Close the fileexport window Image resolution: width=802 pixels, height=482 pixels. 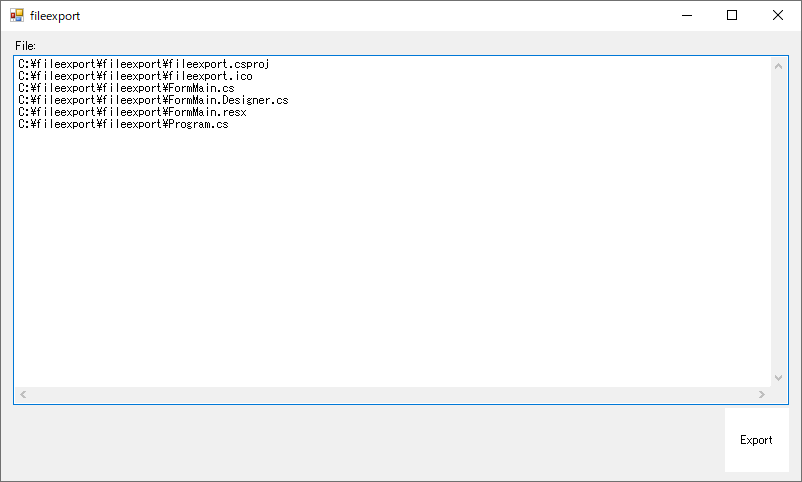777,15
